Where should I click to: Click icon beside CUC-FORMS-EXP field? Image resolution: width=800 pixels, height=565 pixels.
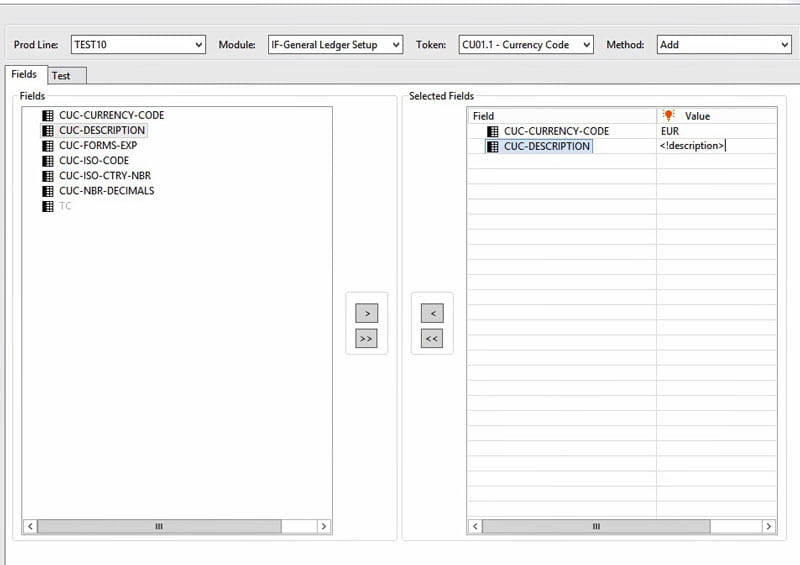point(47,146)
